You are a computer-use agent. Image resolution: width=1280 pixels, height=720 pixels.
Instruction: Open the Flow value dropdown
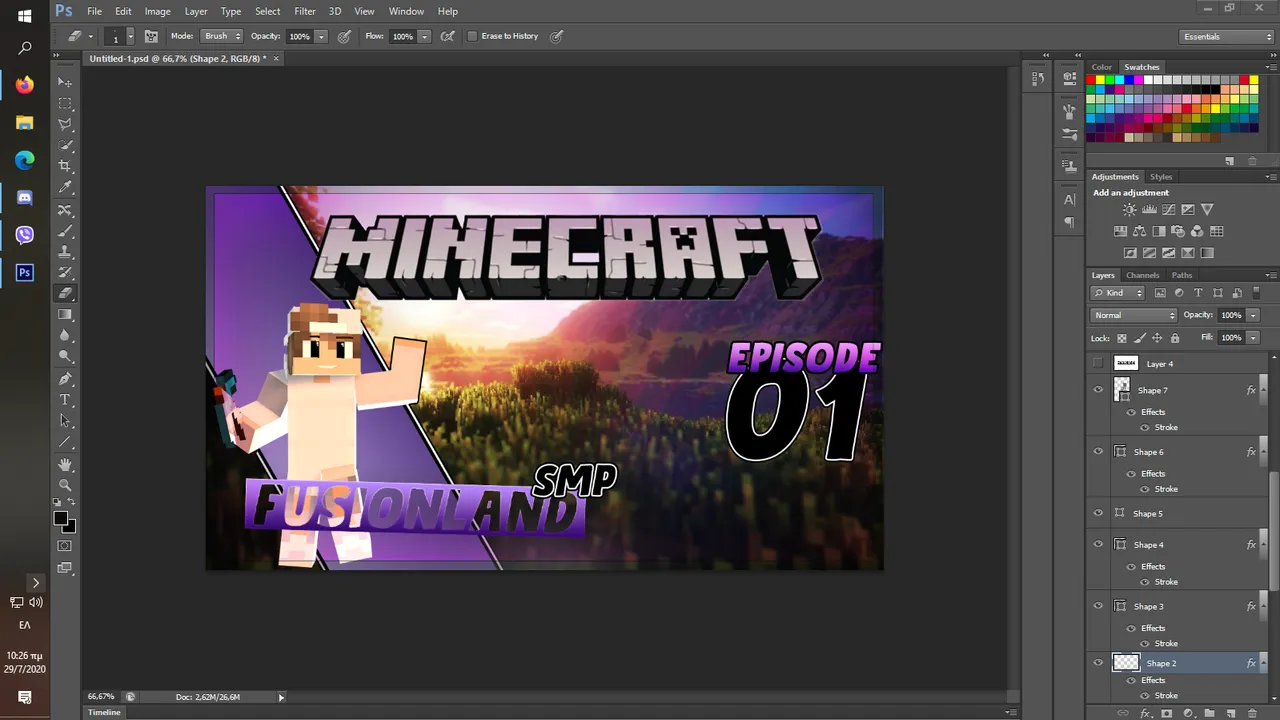click(424, 36)
